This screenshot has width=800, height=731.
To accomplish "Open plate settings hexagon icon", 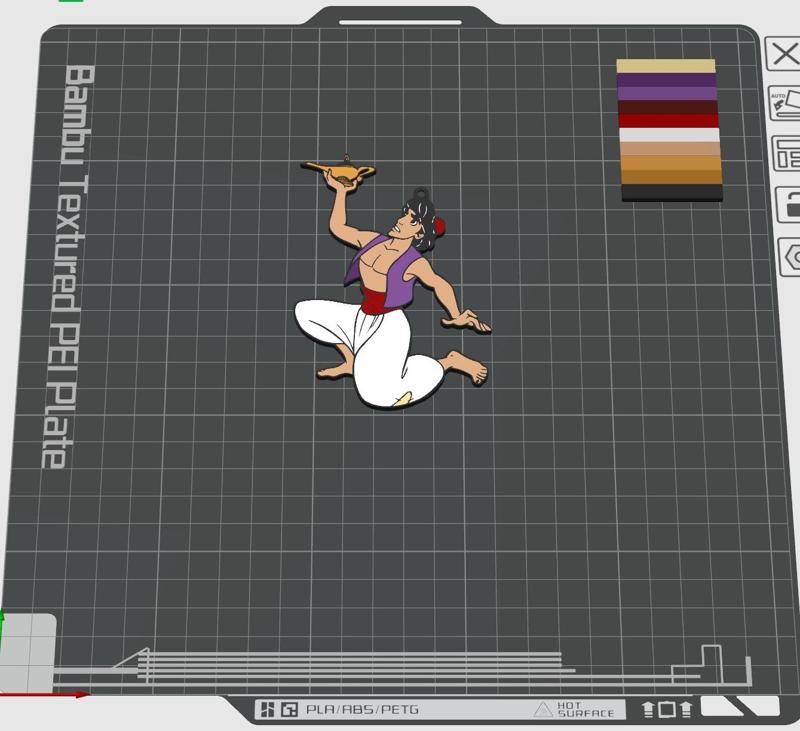I will 790,257.
